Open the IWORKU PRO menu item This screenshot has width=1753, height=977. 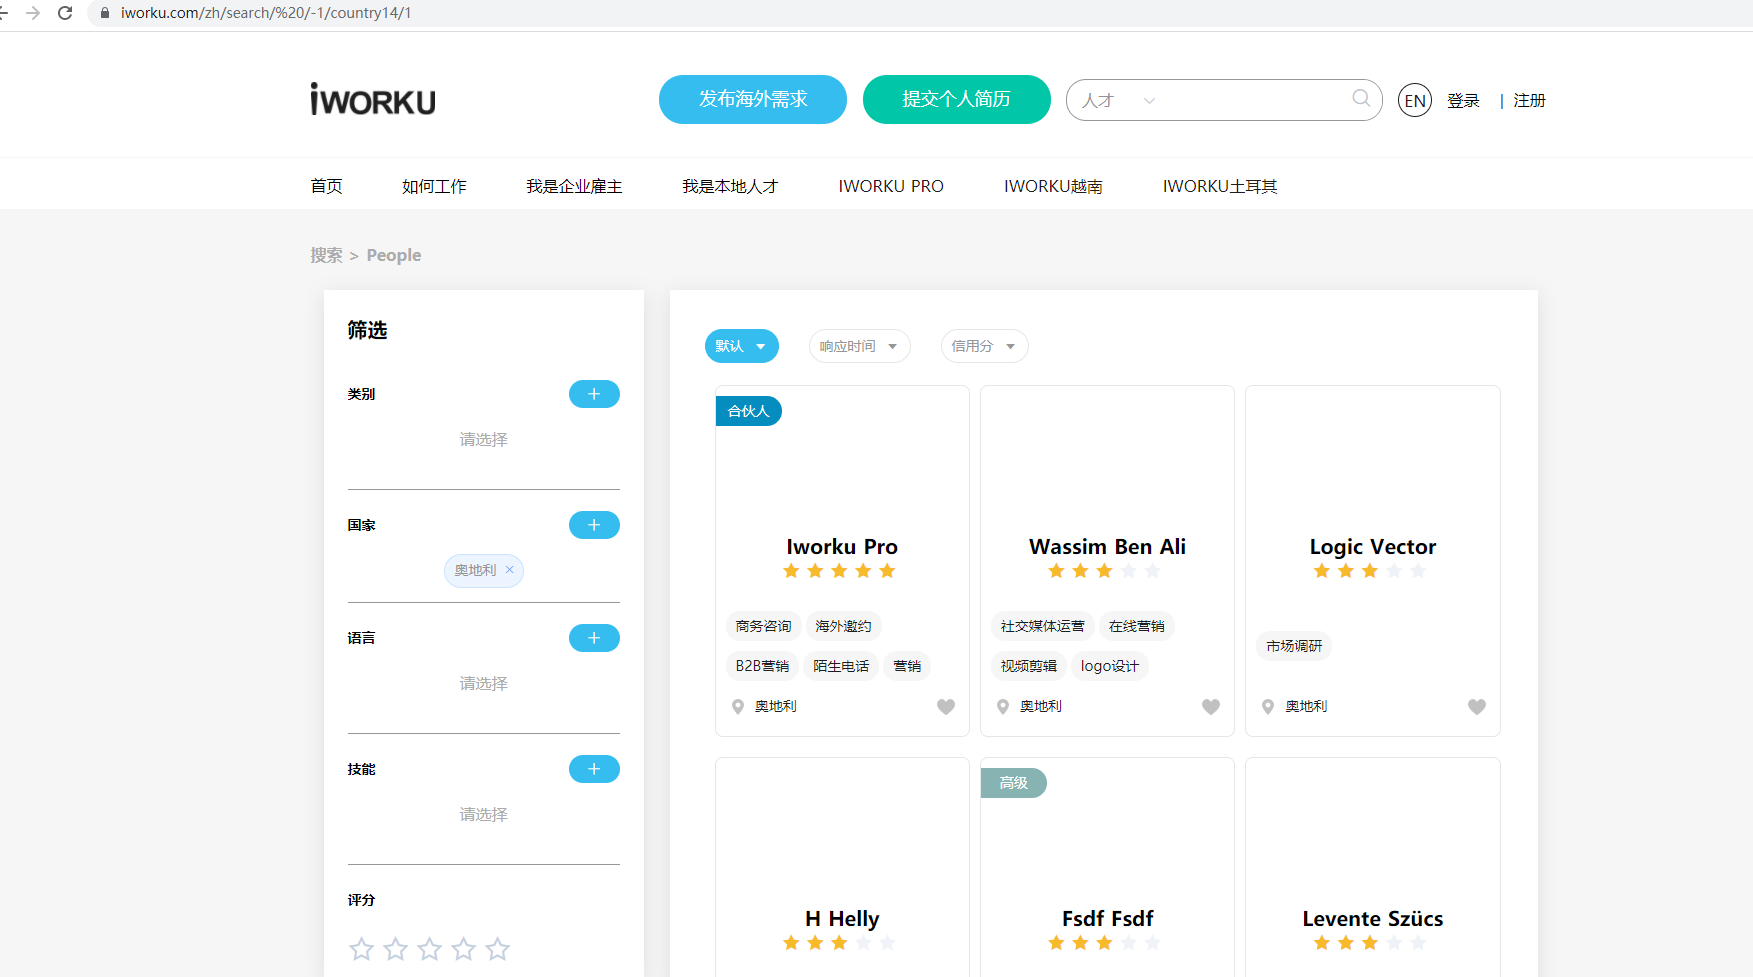pos(891,186)
